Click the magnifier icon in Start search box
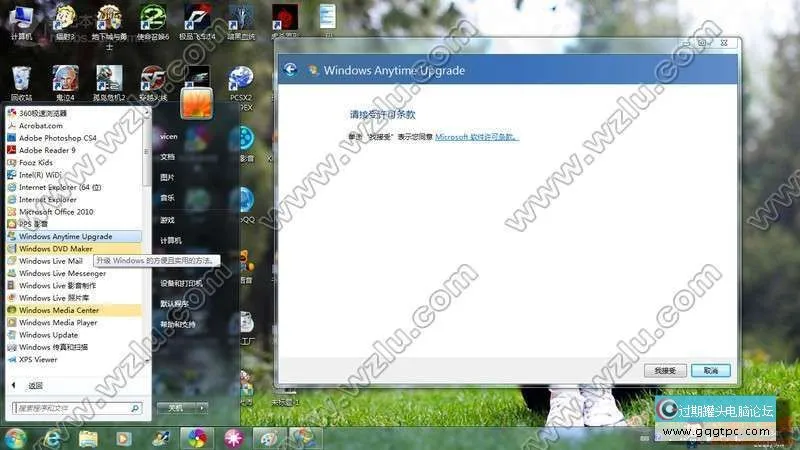Screen dimensions: 800x450 click(135, 408)
